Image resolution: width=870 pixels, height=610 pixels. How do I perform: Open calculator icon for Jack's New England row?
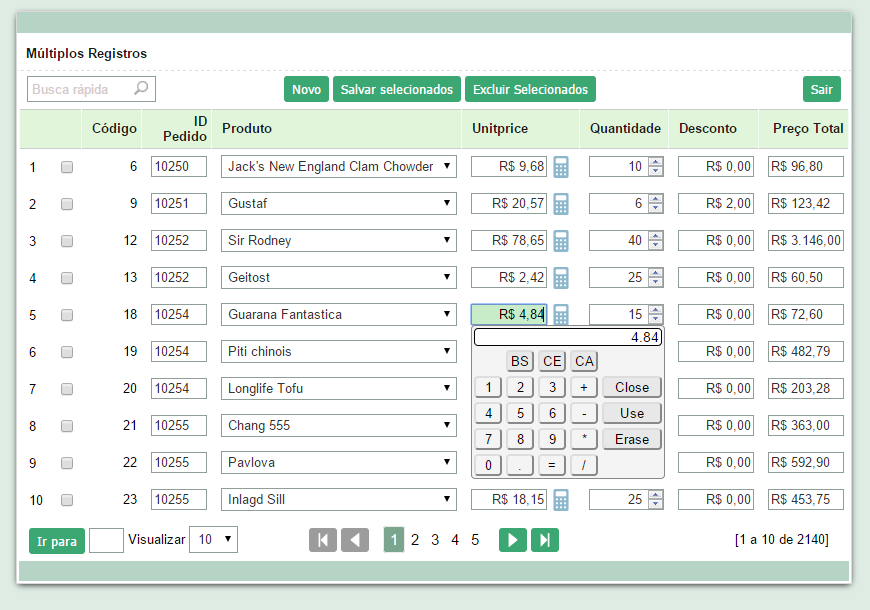561,167
